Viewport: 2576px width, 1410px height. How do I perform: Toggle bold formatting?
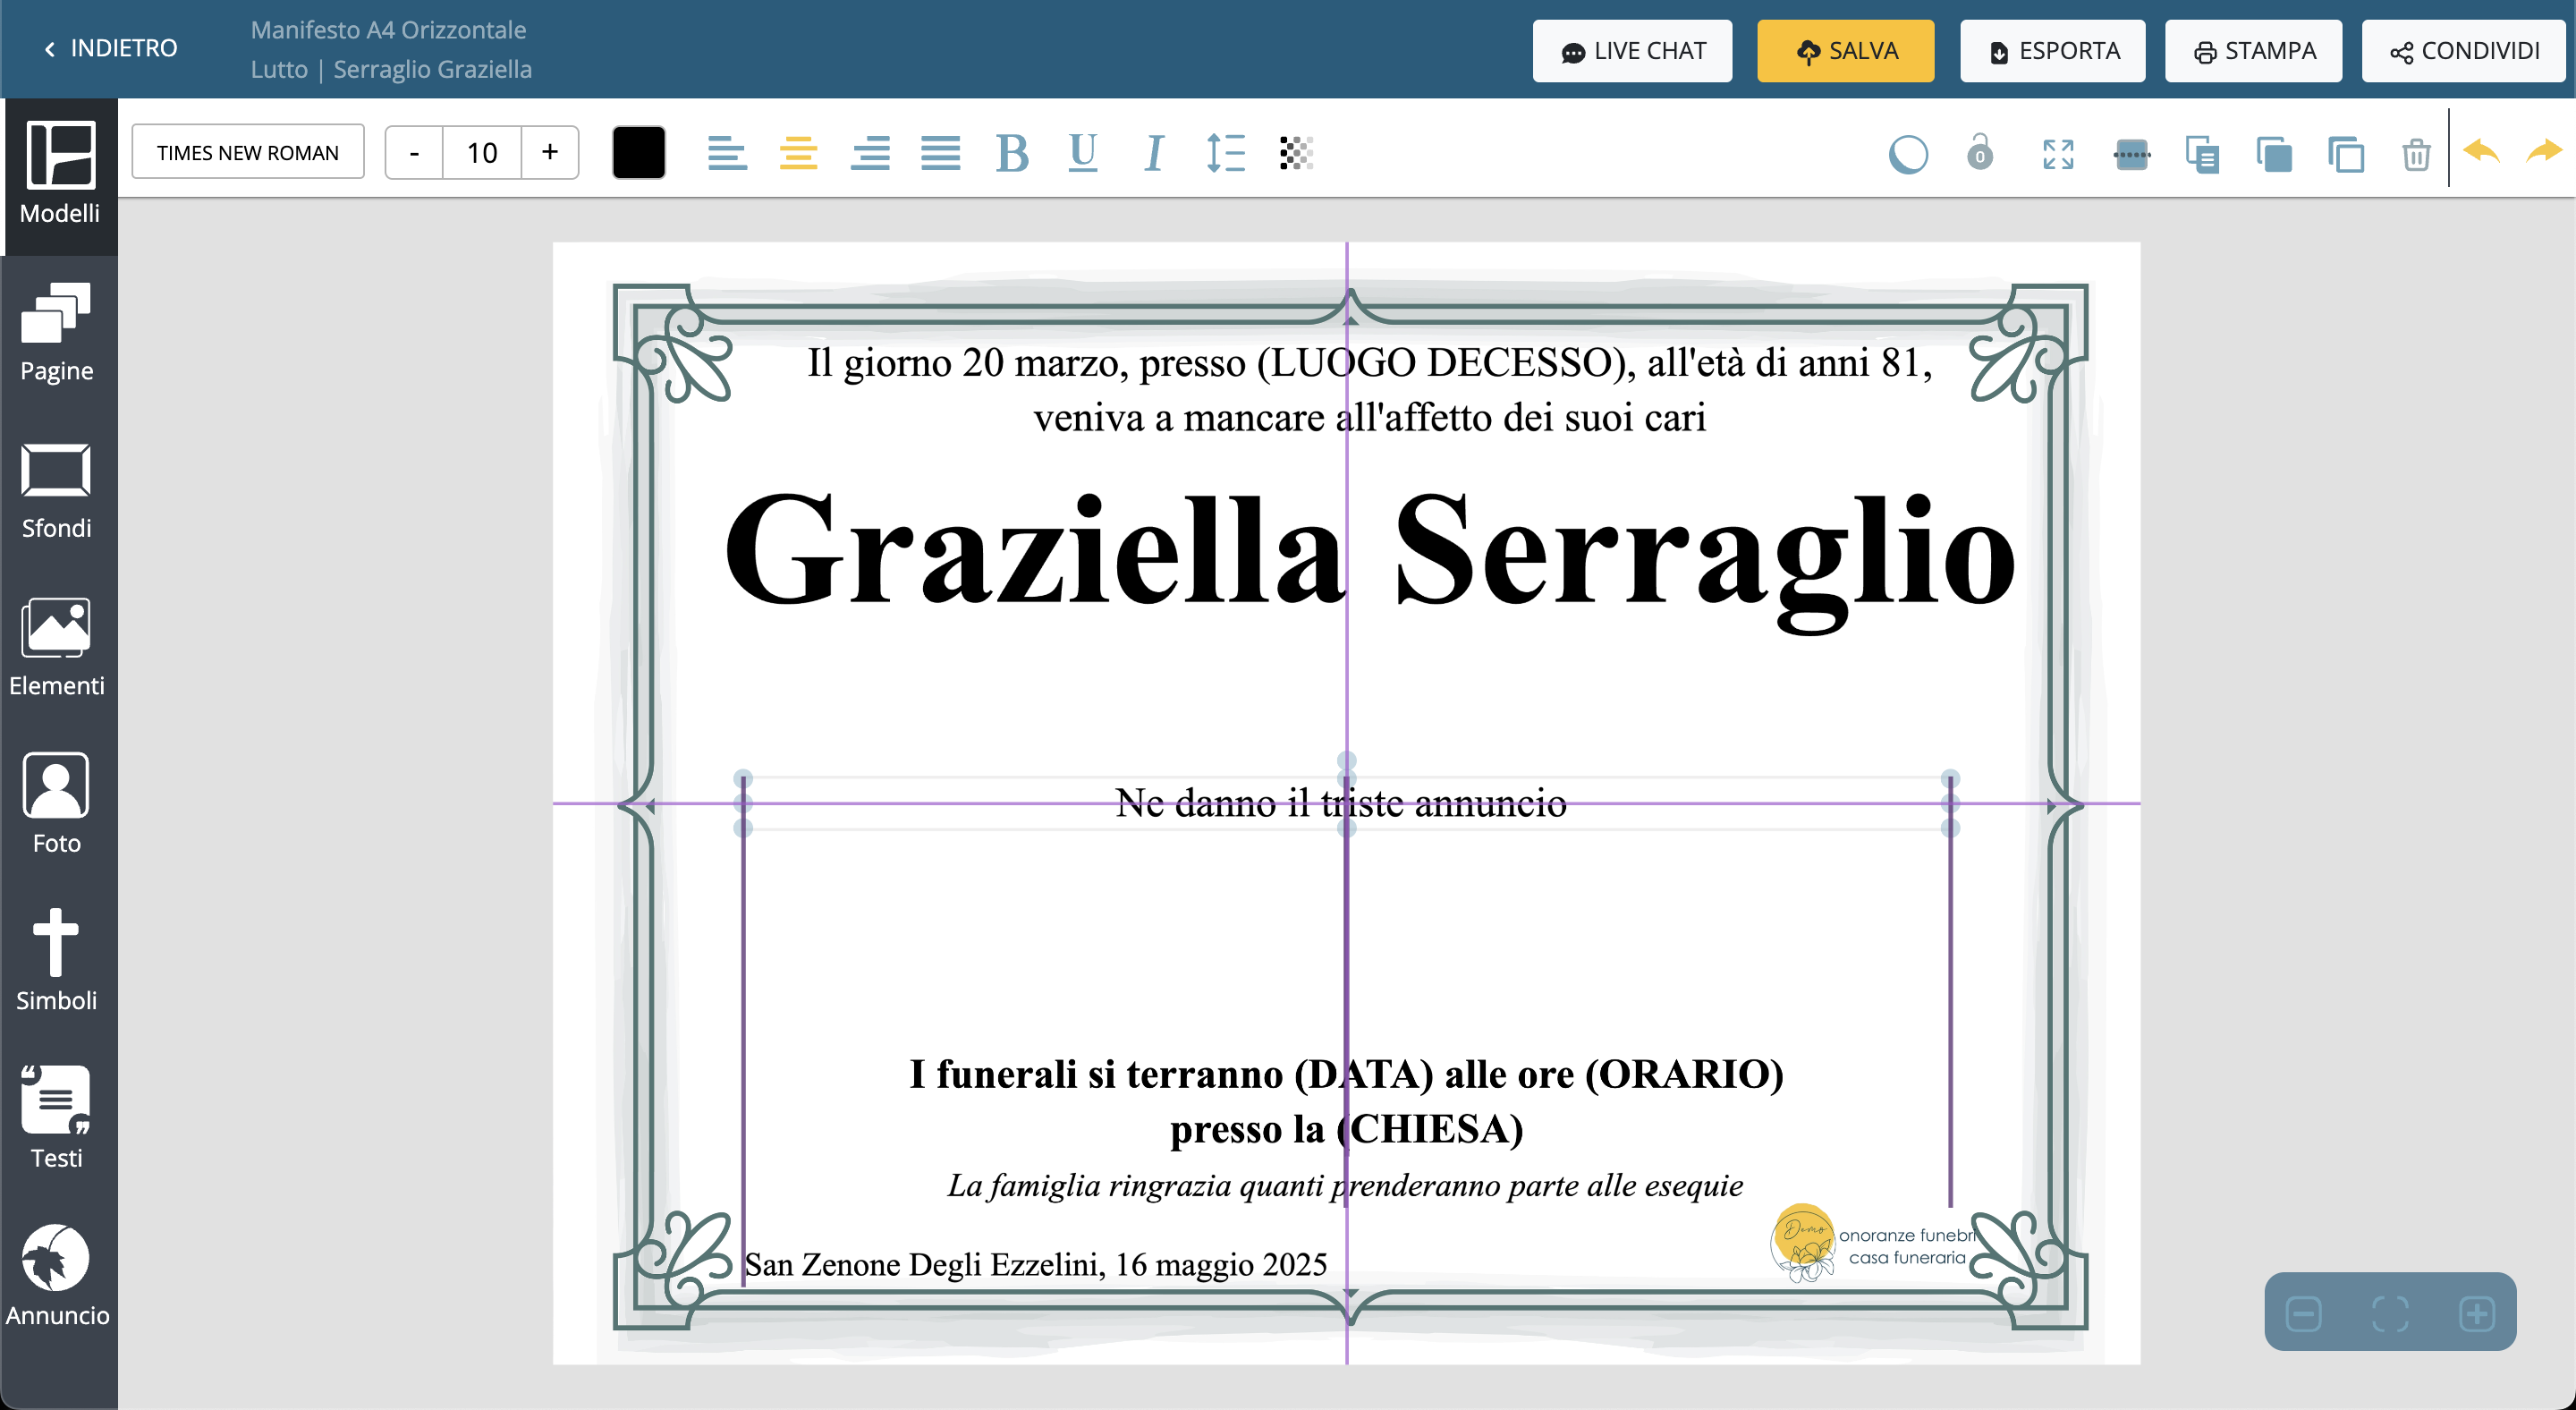coord(1012,153)
